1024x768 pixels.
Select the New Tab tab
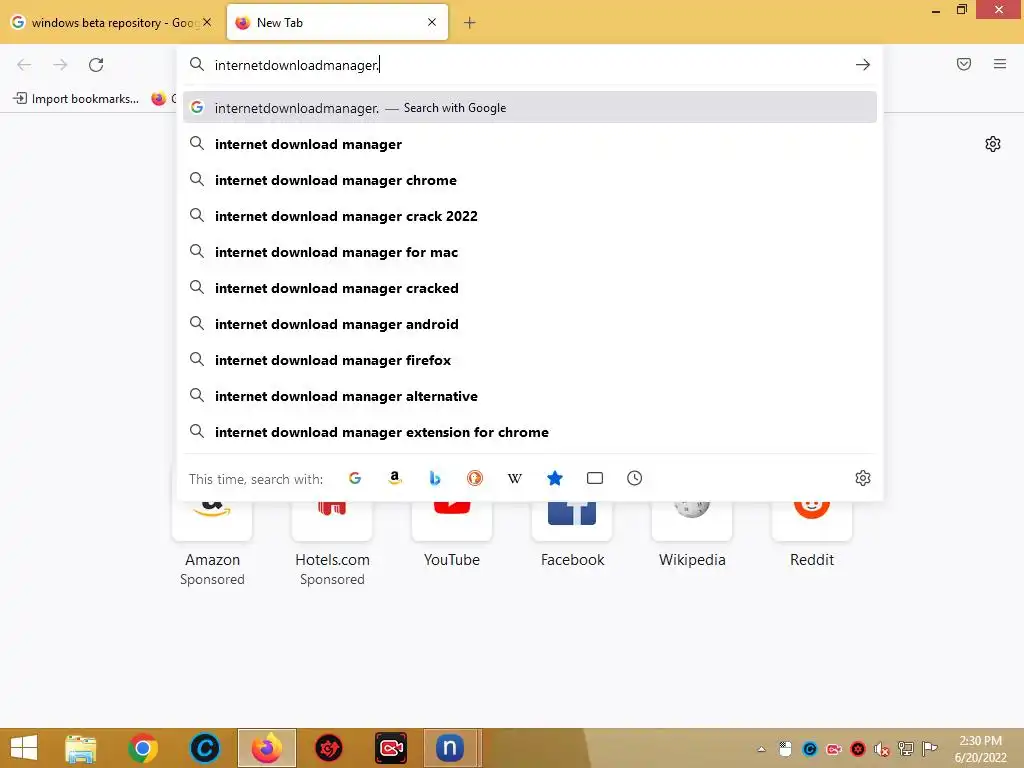tap(337, 22)
